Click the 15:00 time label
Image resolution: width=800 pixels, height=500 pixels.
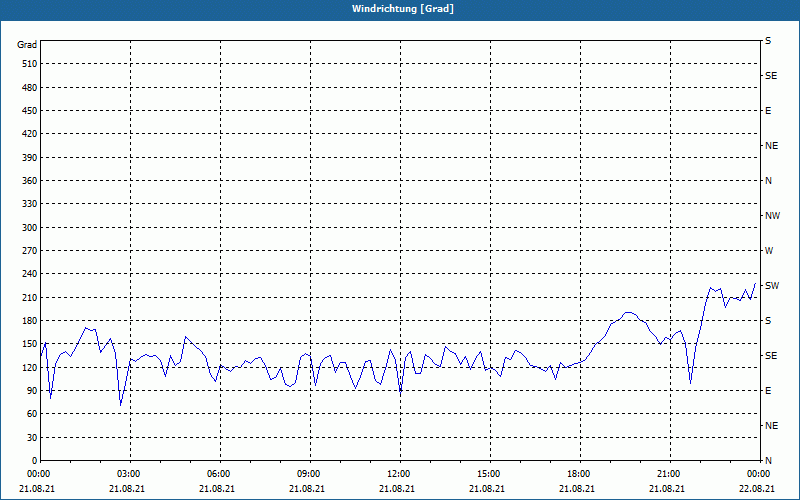point(490,474)
